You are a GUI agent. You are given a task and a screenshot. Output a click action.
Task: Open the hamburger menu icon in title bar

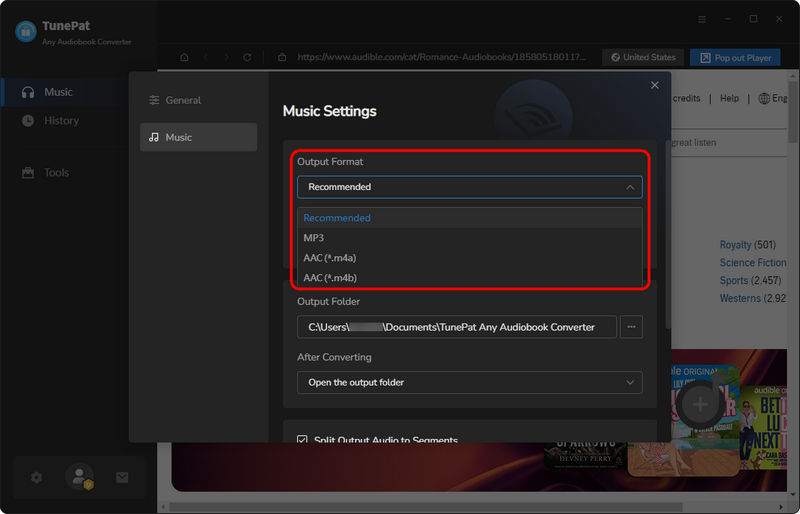click(702, 19)
